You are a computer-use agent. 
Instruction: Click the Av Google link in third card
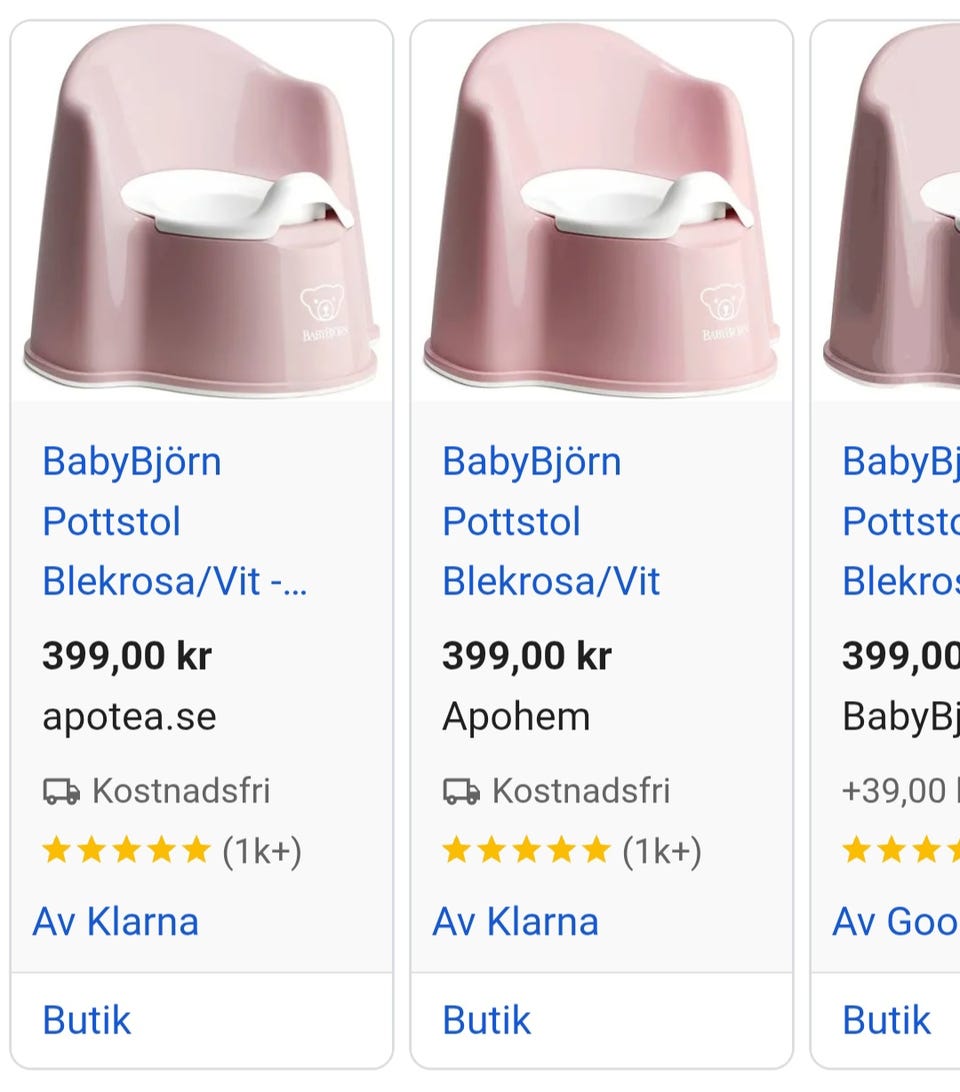point(896,921)
